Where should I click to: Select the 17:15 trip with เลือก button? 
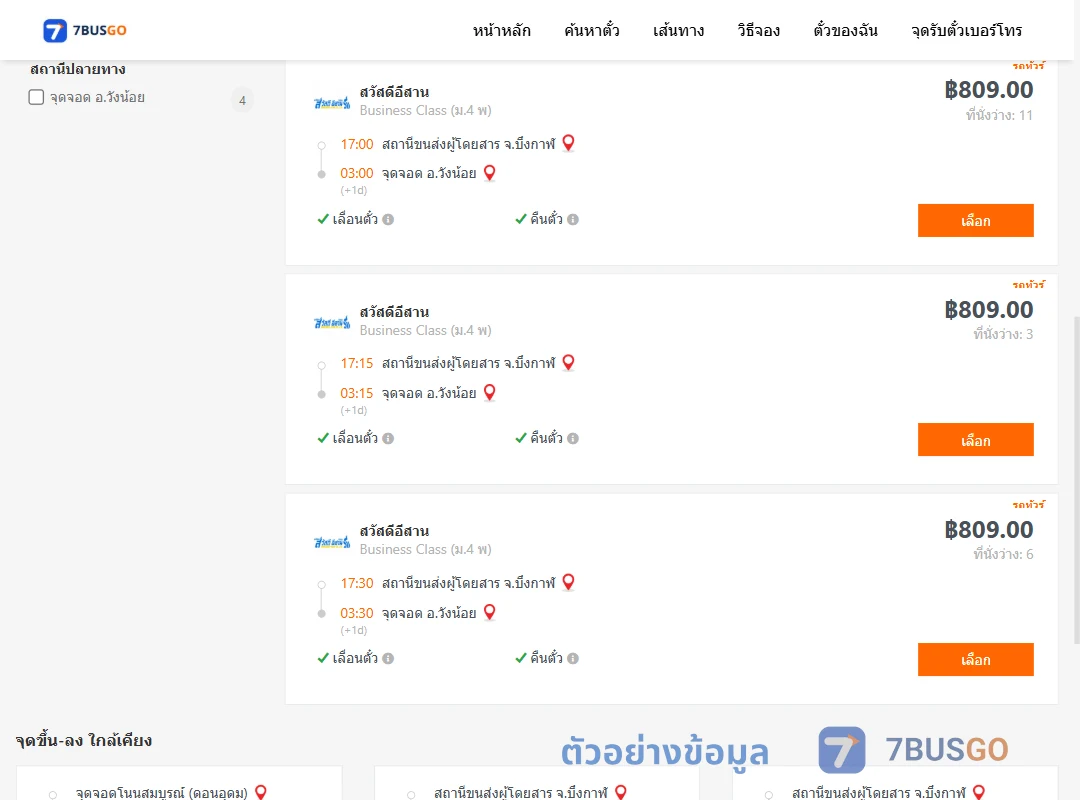(x=975, y=440)
